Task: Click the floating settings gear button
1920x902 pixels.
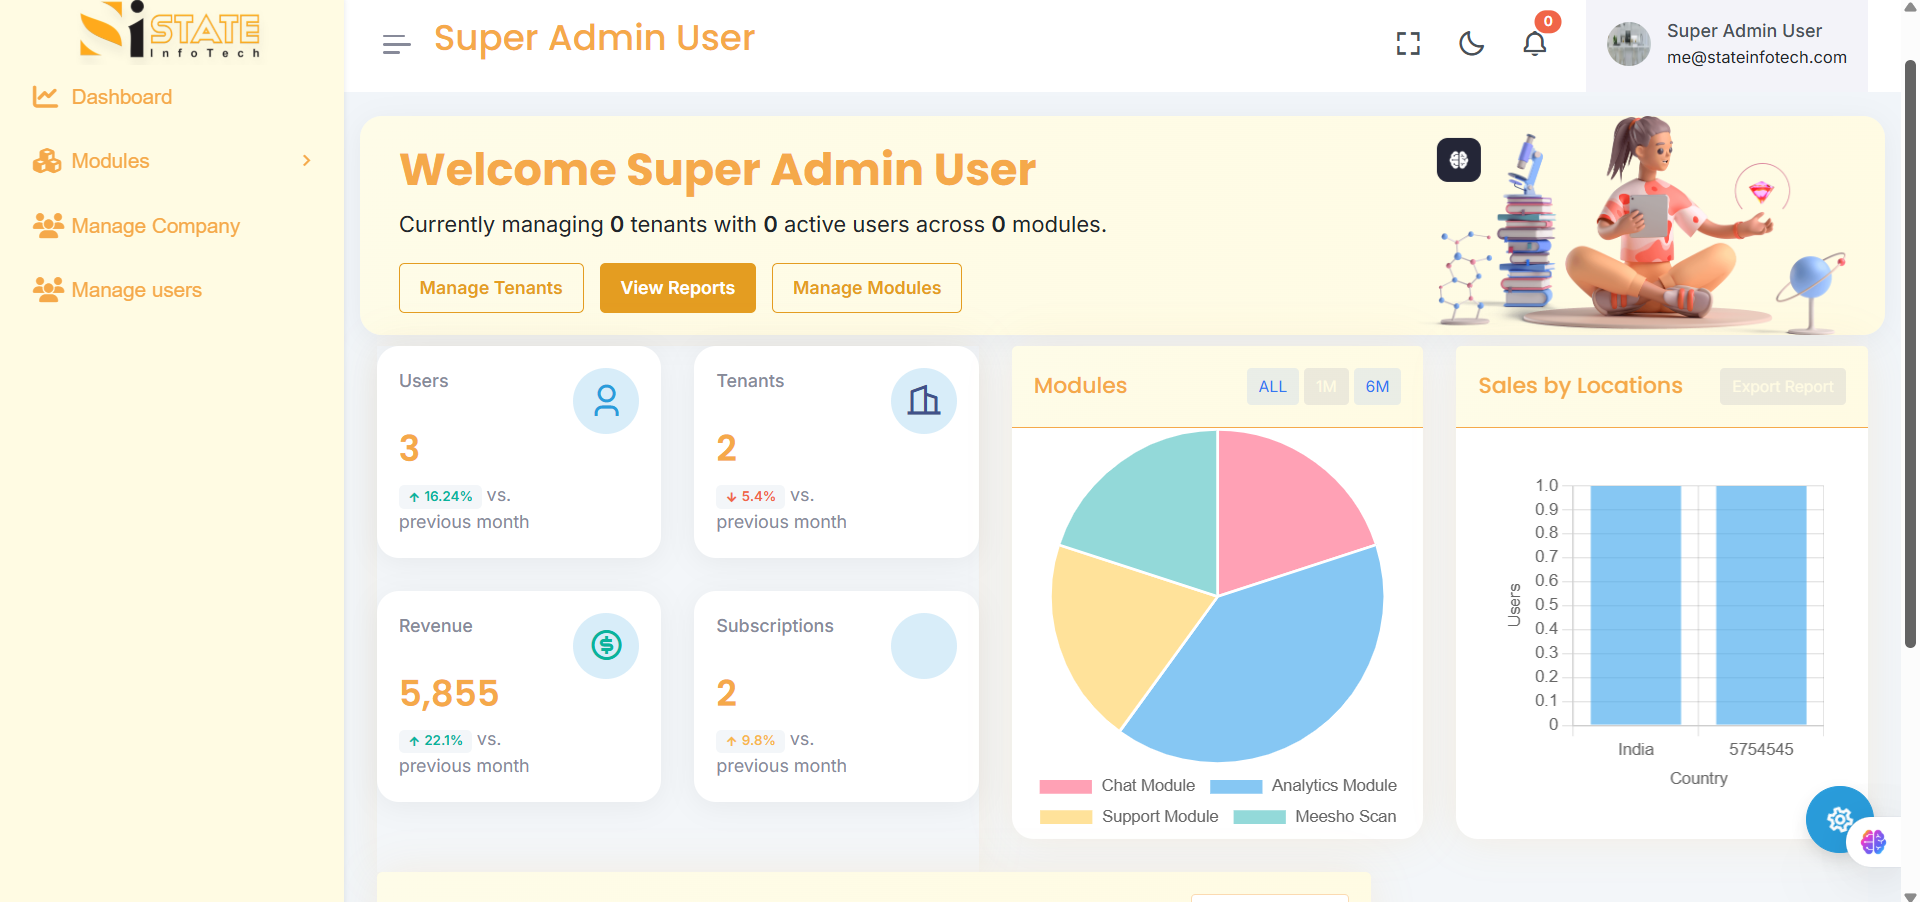Action: (x=1839, y=820)
